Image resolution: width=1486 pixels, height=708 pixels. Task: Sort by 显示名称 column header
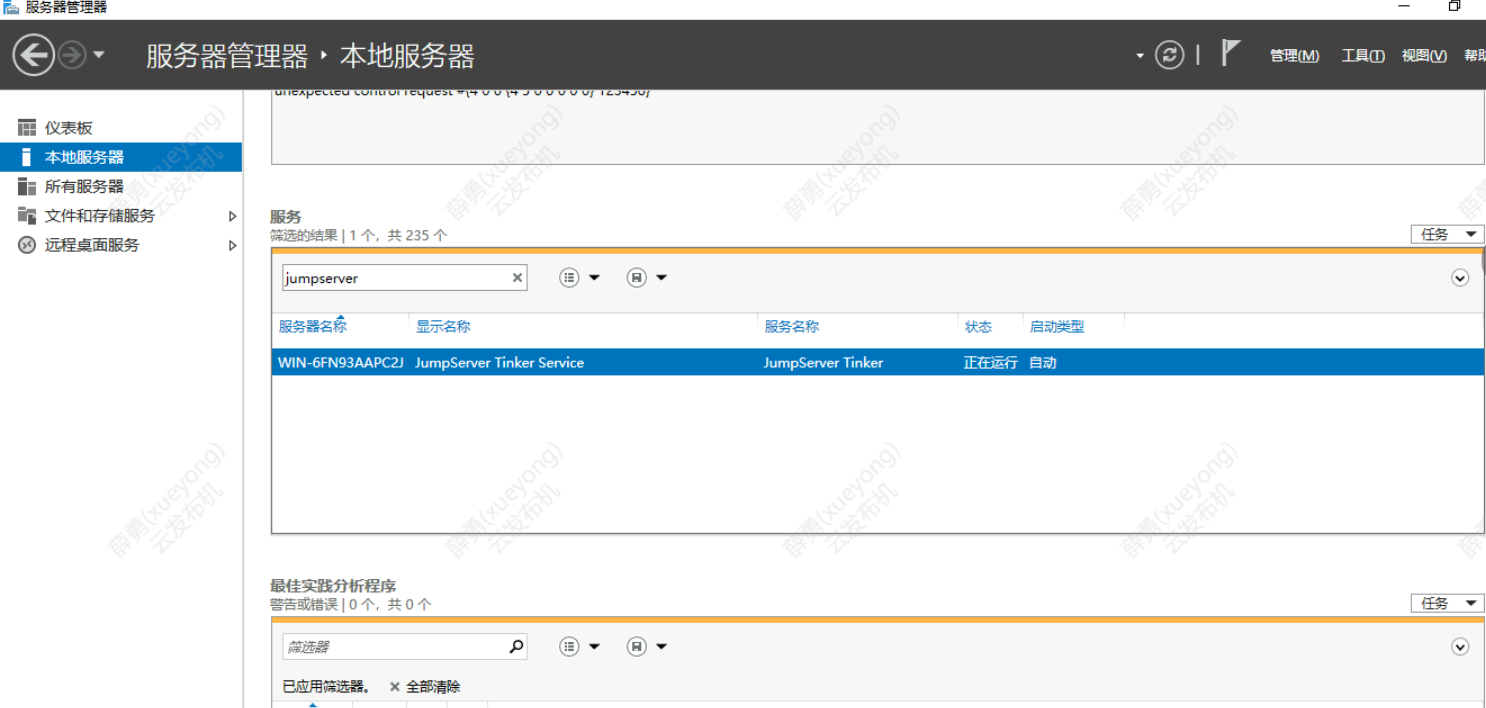pos(443,326)
